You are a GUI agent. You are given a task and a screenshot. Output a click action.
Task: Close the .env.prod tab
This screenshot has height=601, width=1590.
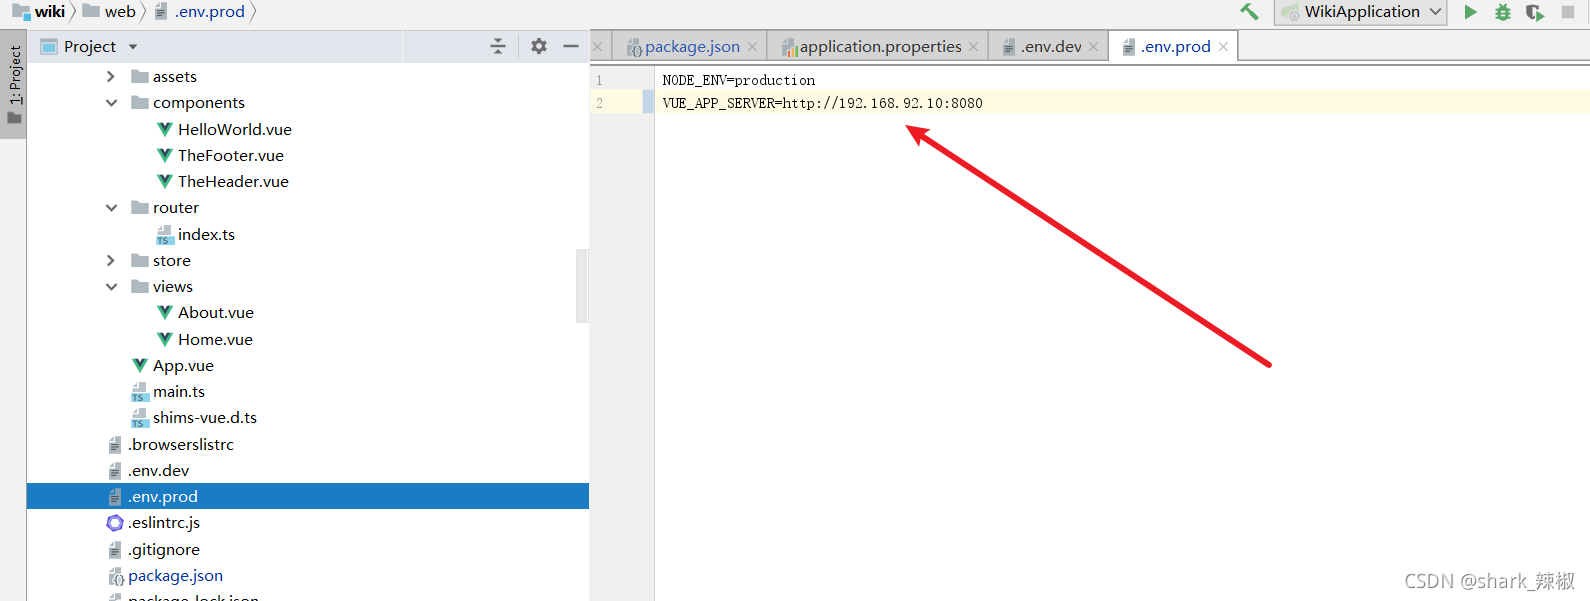[1223, 47]
